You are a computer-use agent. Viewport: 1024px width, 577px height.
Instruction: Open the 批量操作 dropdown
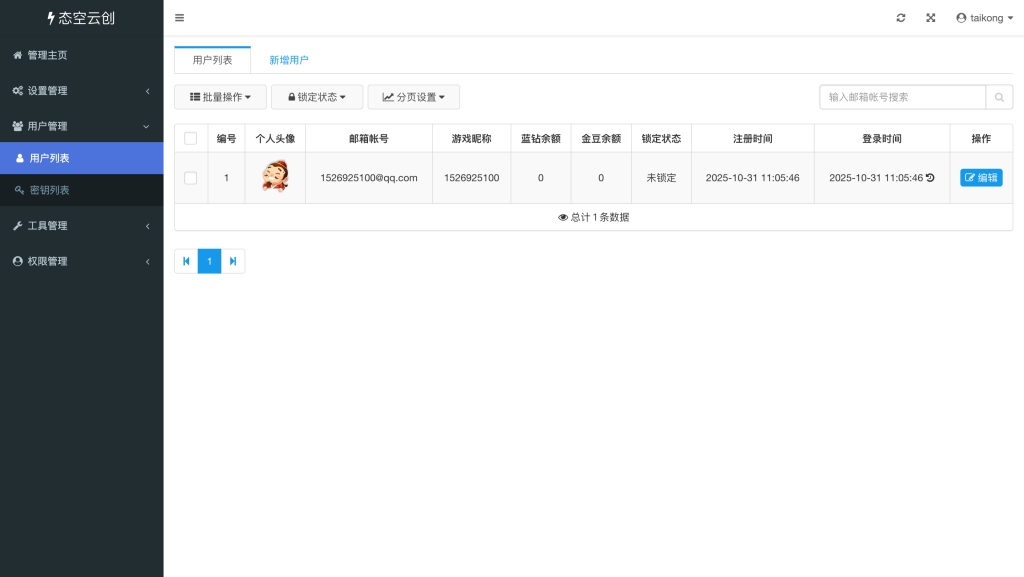coord(222,97)
